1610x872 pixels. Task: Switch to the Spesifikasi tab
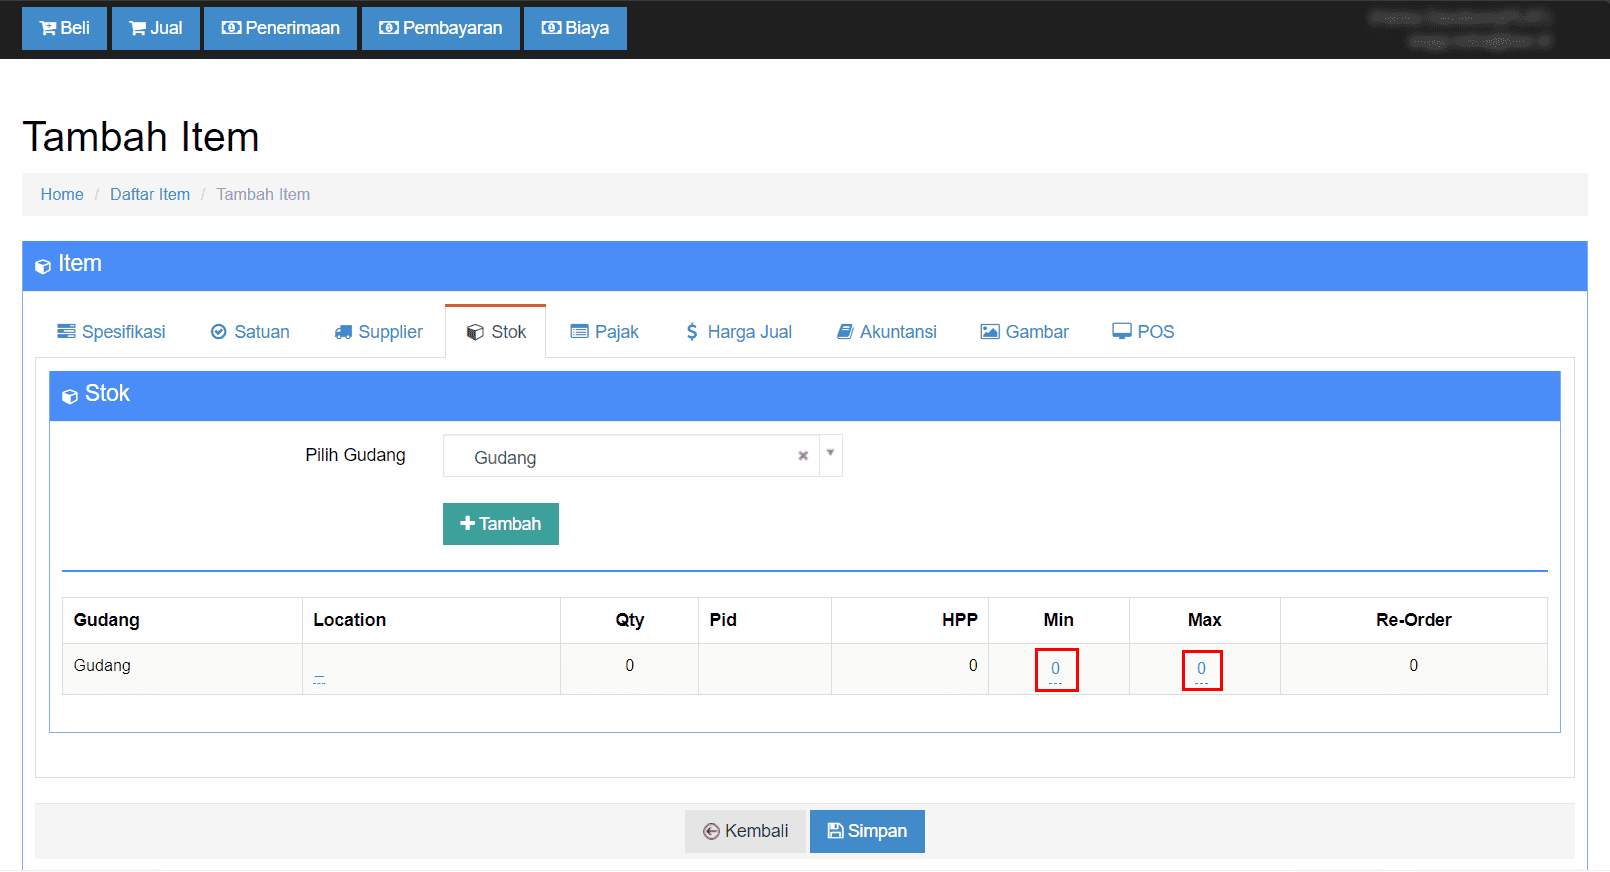pos(111,332)
